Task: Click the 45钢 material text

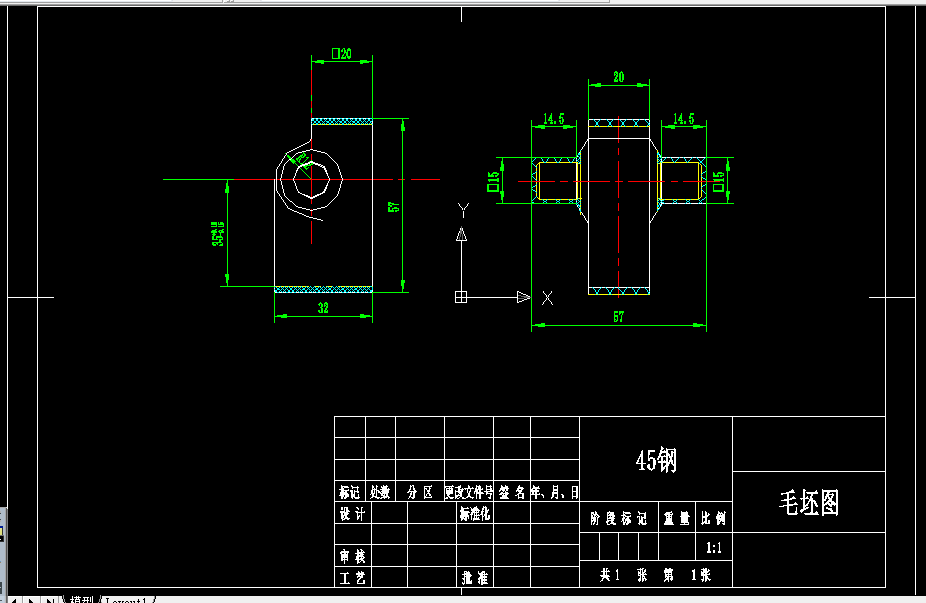Action: [656, 460]
